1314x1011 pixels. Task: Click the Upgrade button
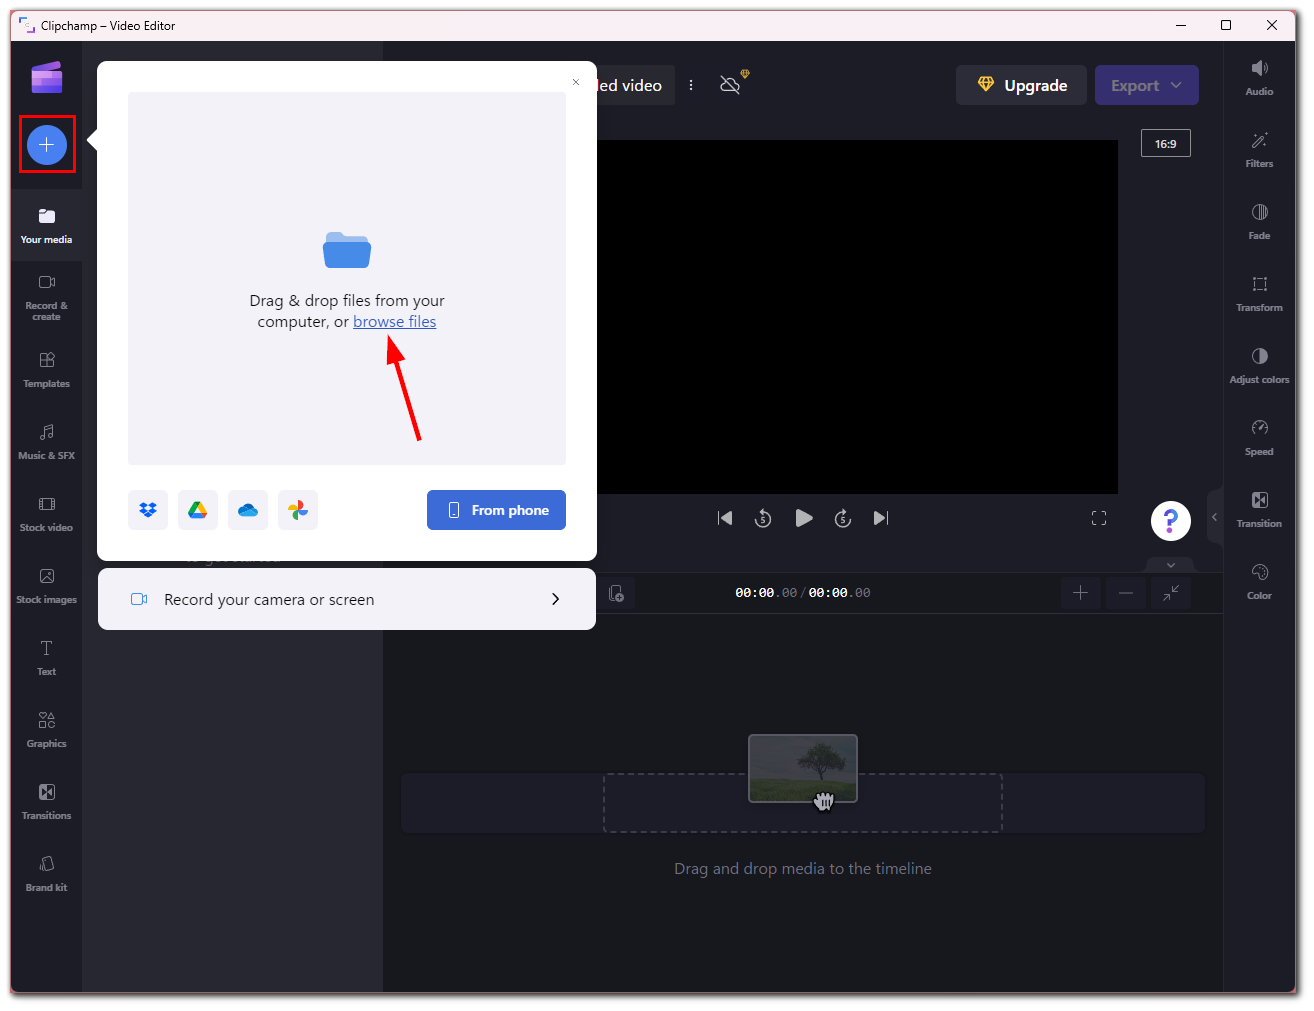[x=1021, y=85]
